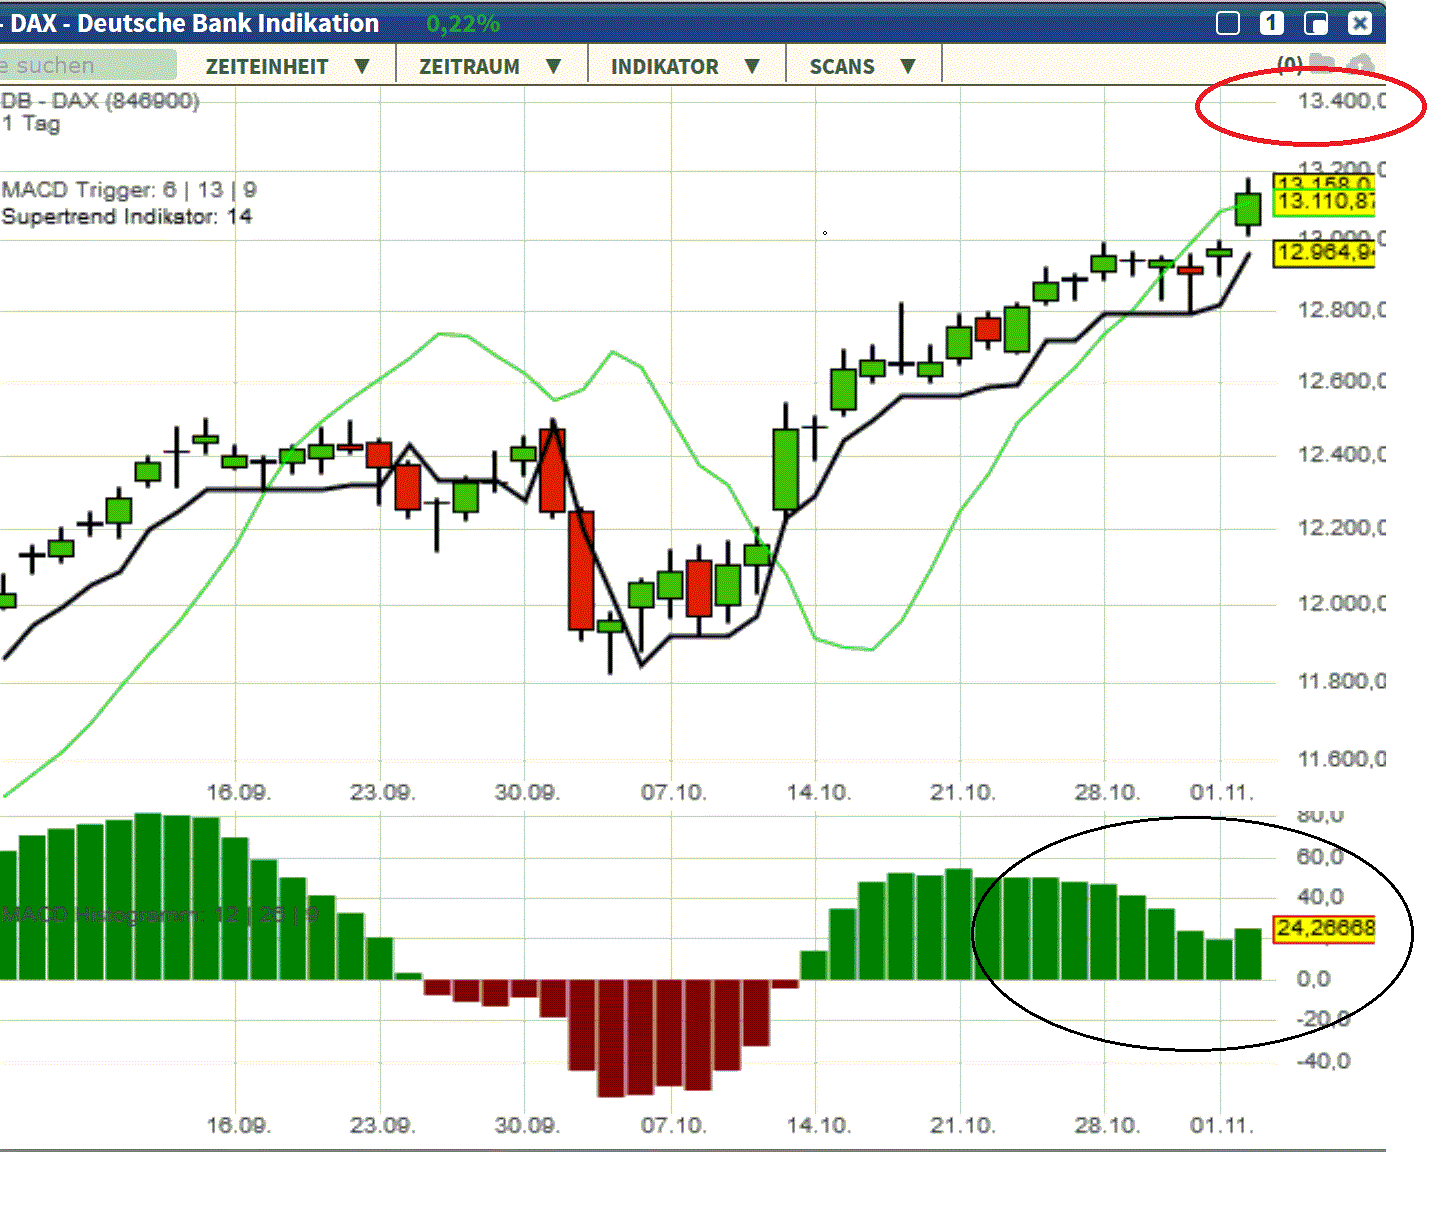1447x1211 pixels.
Task: Open the INDIKATOR dropdown
Action: click(686, 66)
